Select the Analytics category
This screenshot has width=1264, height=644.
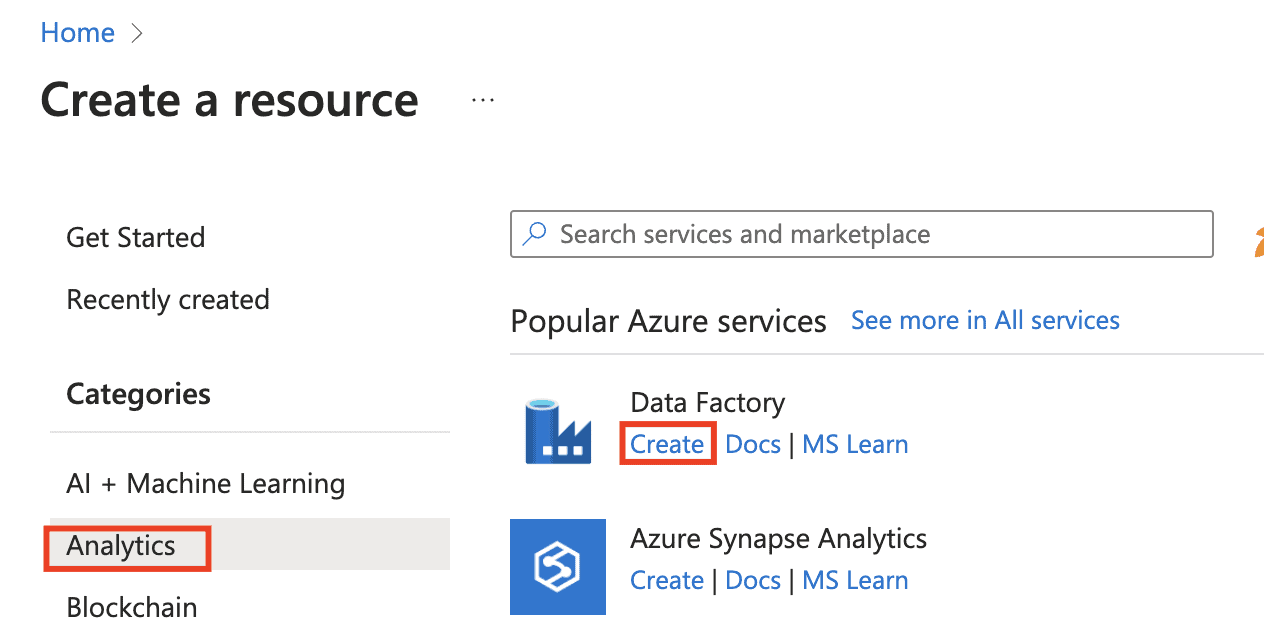point(121,546)
